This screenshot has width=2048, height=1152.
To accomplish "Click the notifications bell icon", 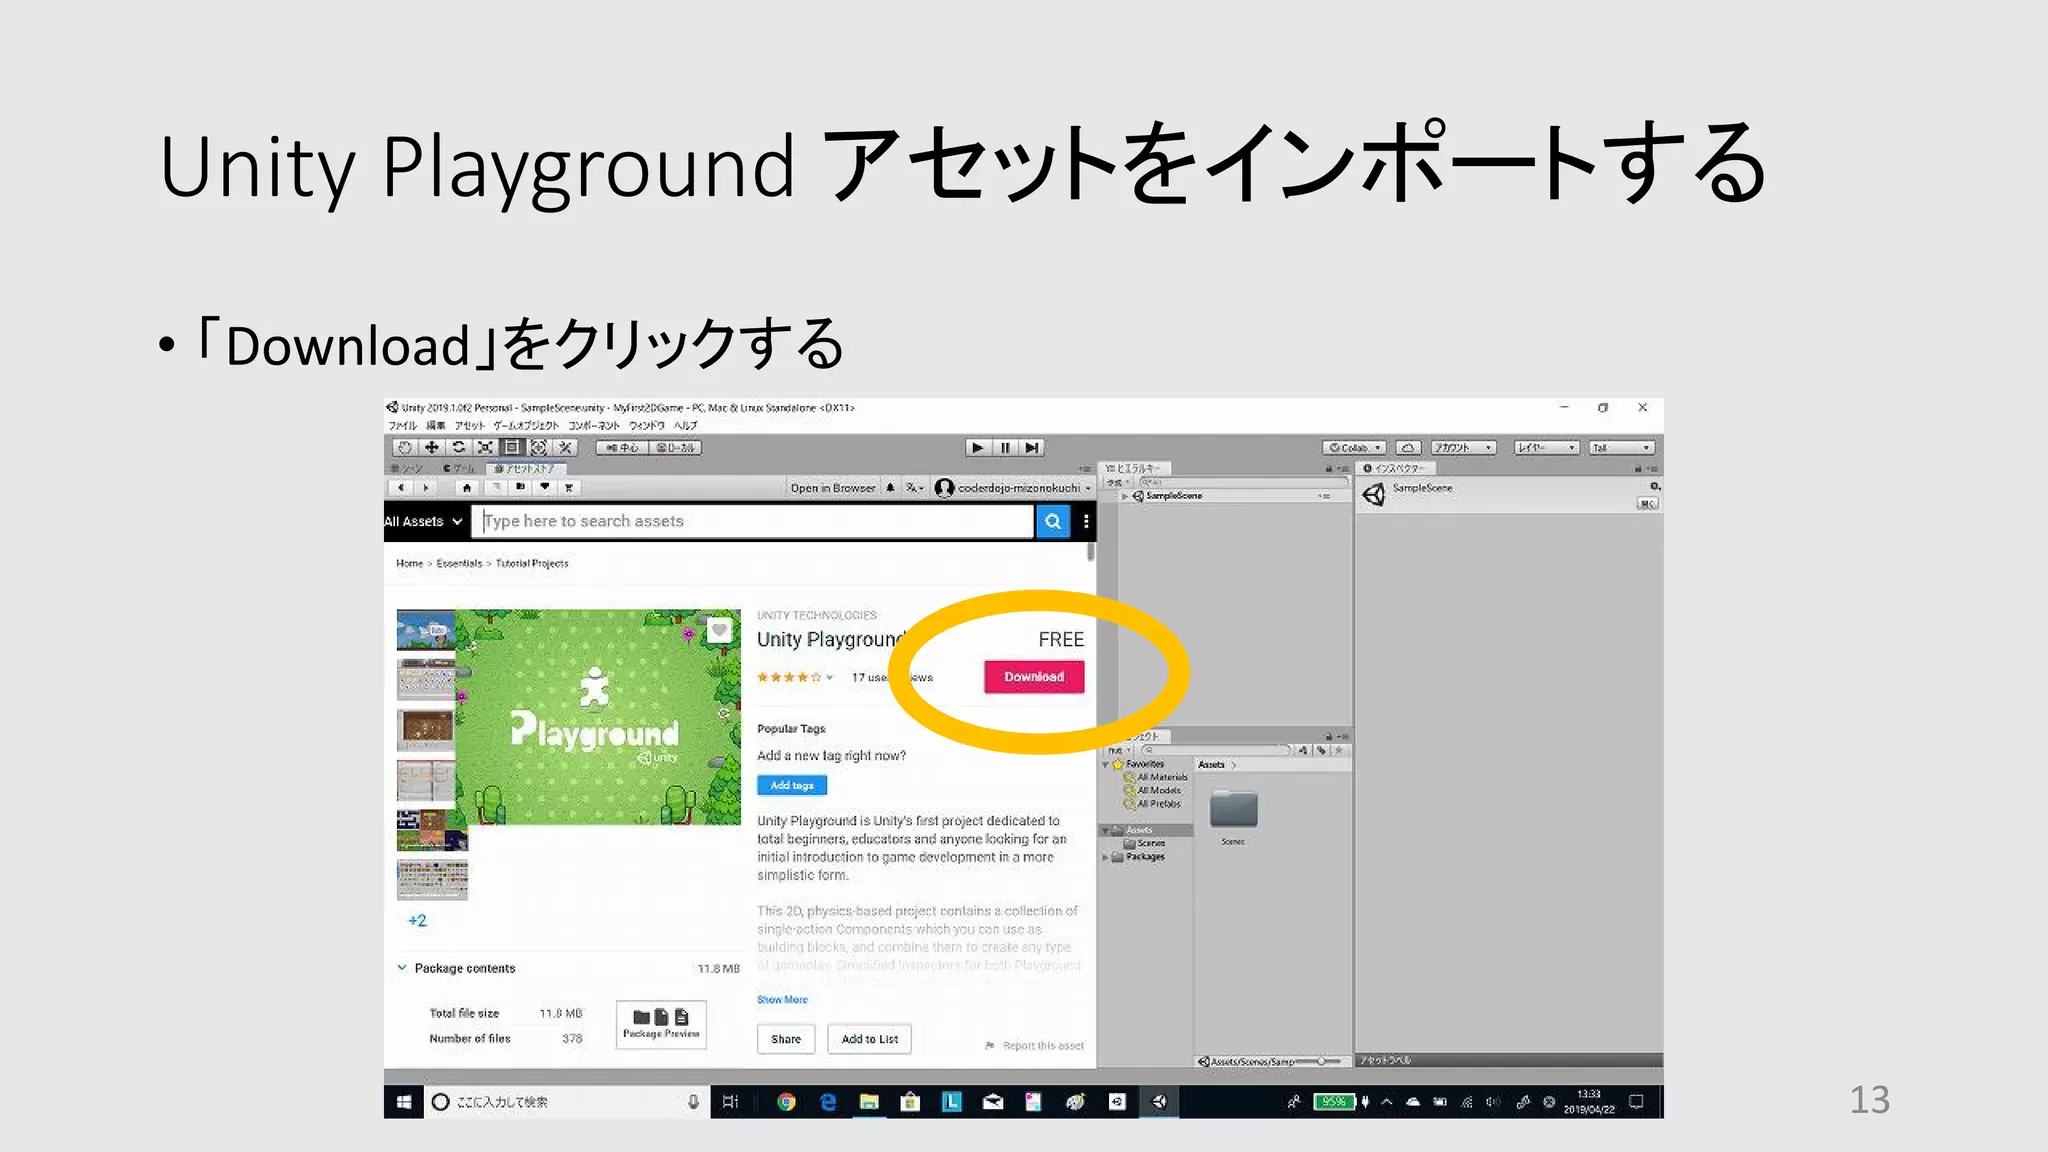I will (890, 488).
